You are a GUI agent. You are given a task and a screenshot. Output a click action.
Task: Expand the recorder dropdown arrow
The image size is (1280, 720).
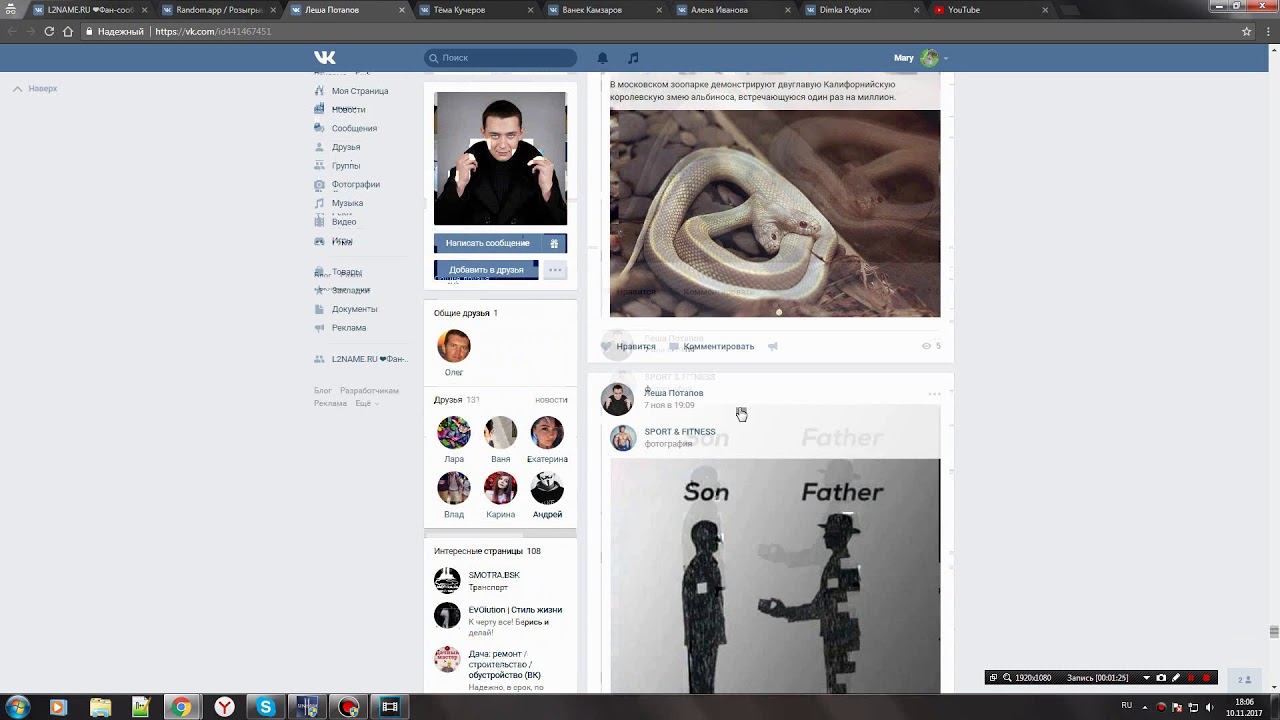point(1146,678)
